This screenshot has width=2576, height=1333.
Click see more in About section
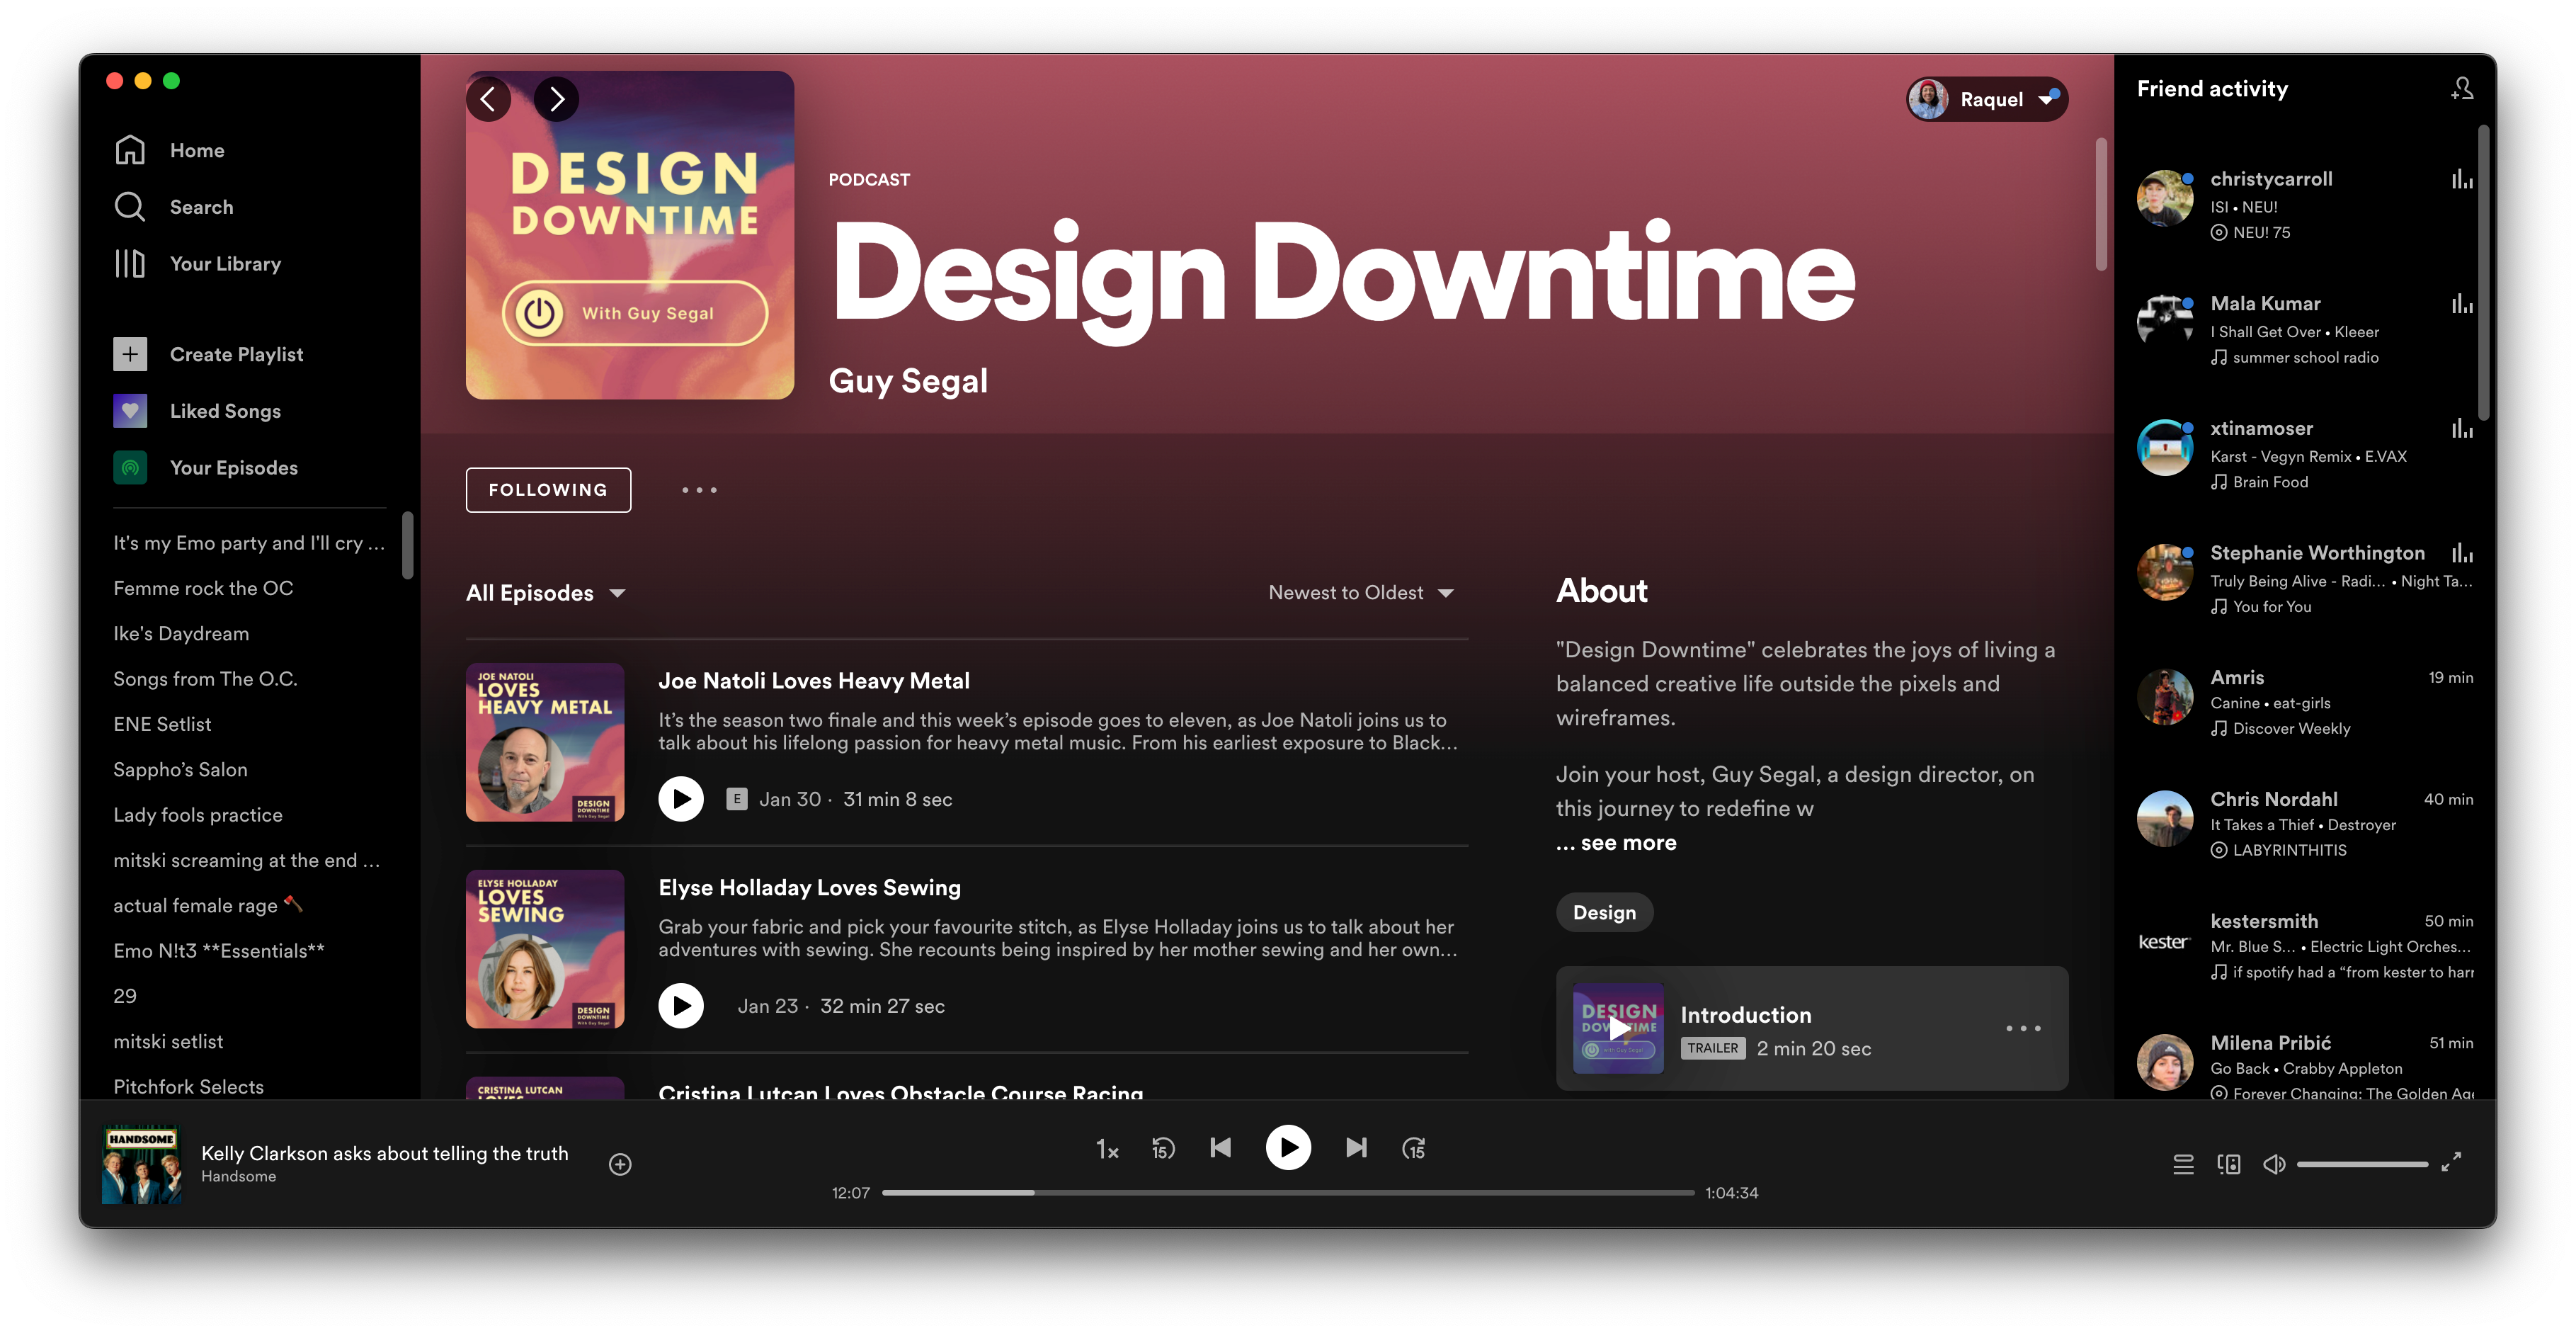pos(1628,843)
